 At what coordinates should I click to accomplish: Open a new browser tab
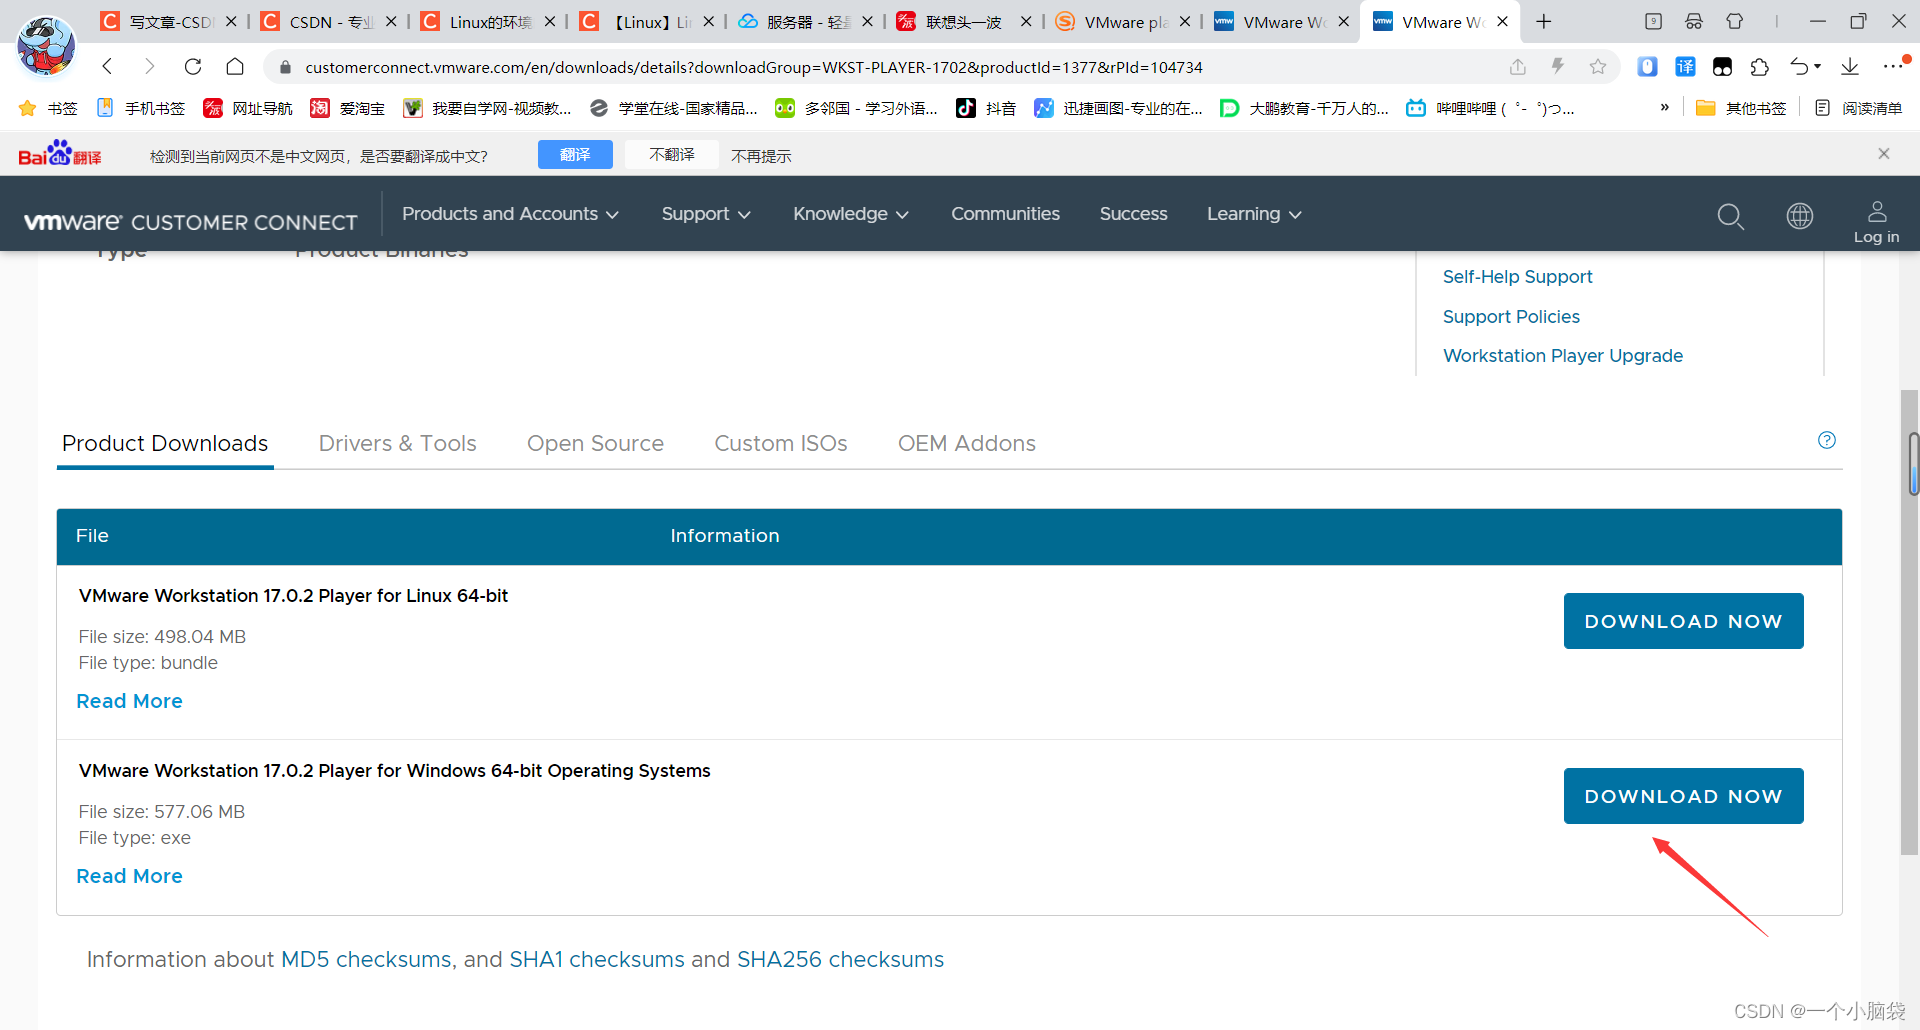(x=1544, y=22)
